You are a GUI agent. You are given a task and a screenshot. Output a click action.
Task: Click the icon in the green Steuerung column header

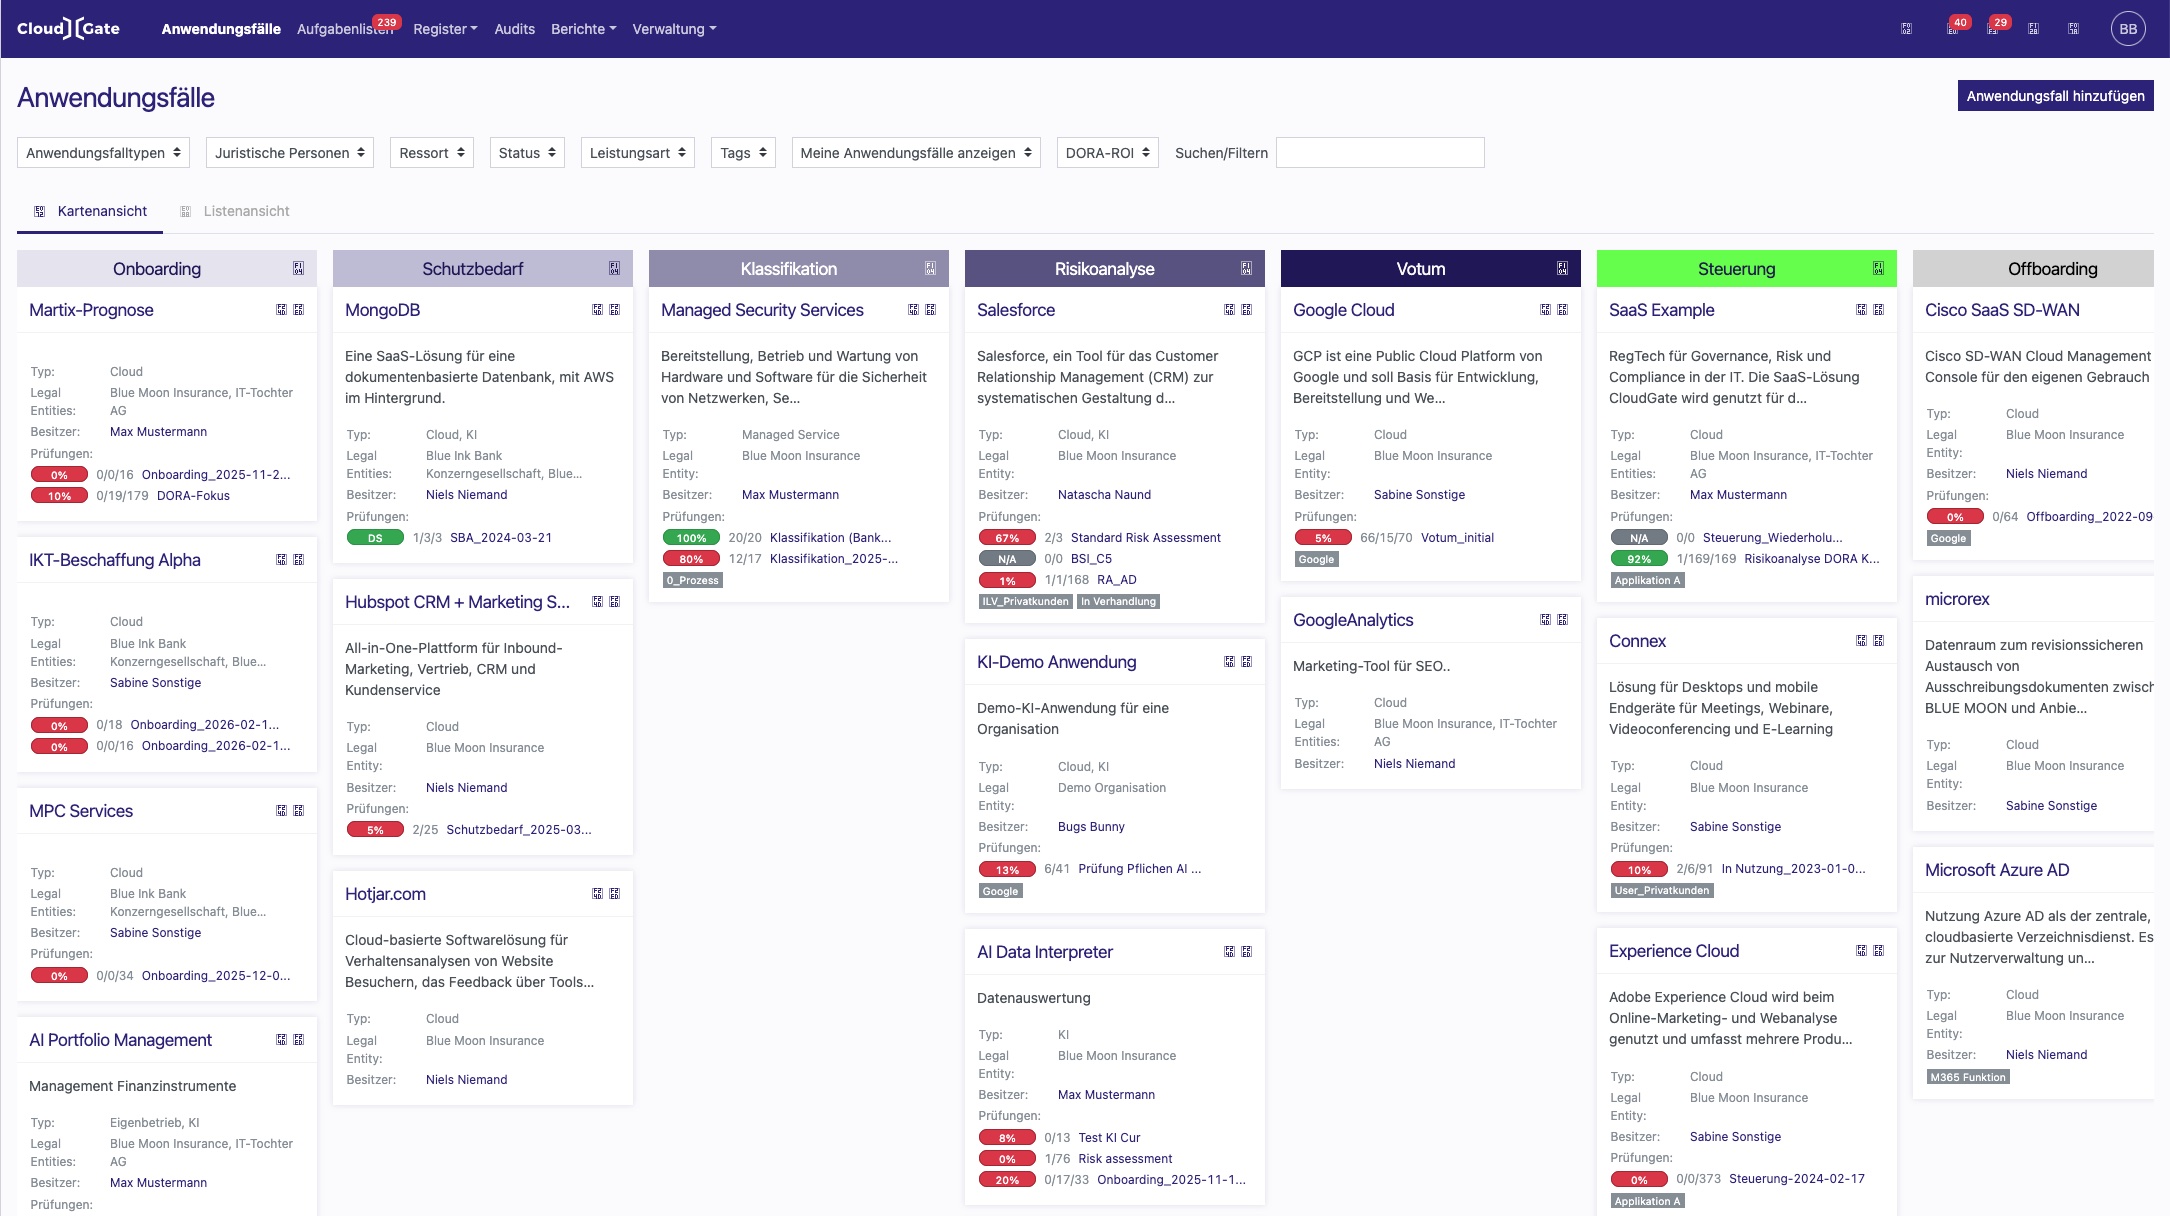pyautogui.click(x=1878, y=268)
